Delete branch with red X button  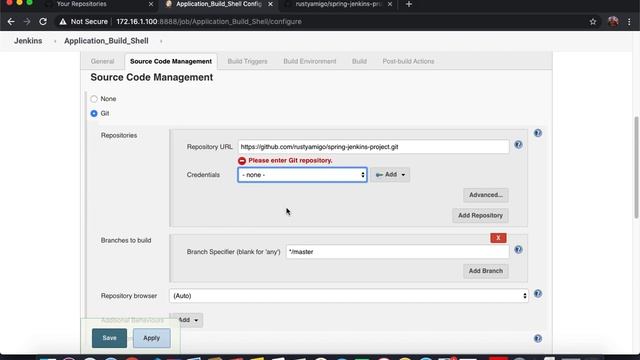pos(498,238)
